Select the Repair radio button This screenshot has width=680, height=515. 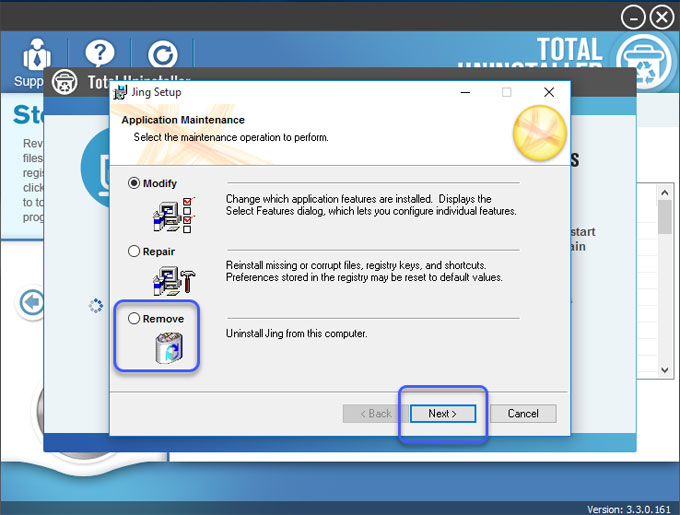pos(134,251)
